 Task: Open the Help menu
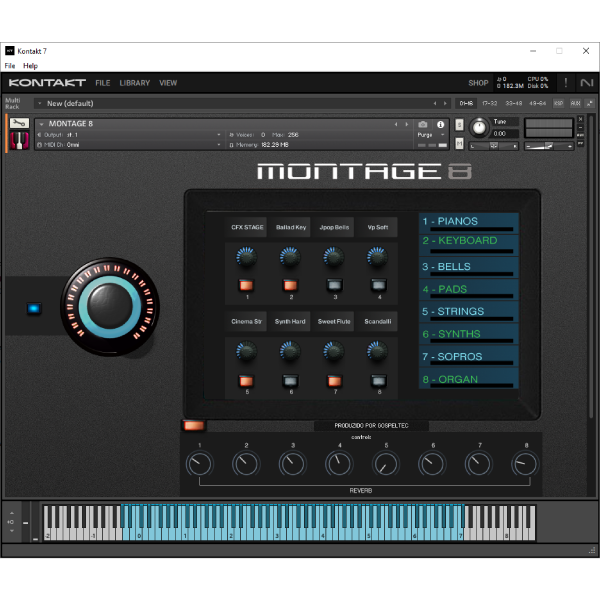tap(30, 66)
